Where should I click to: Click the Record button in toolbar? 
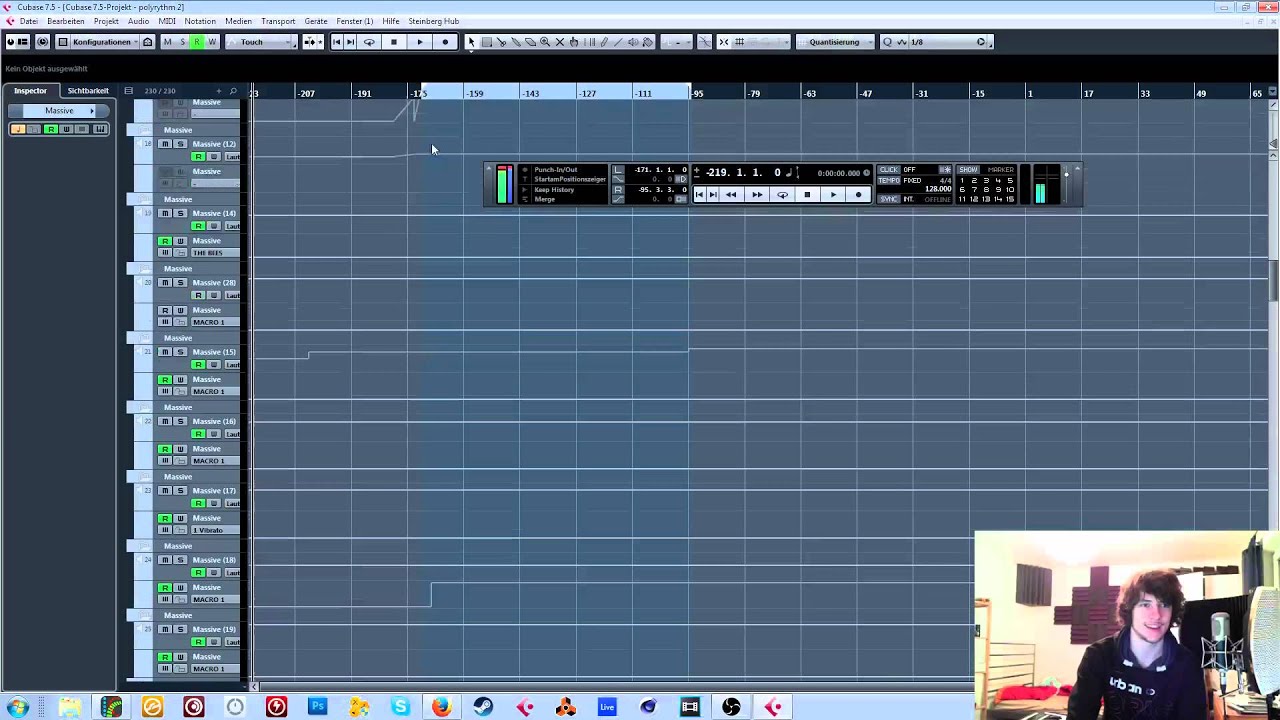tap(445, 42)
